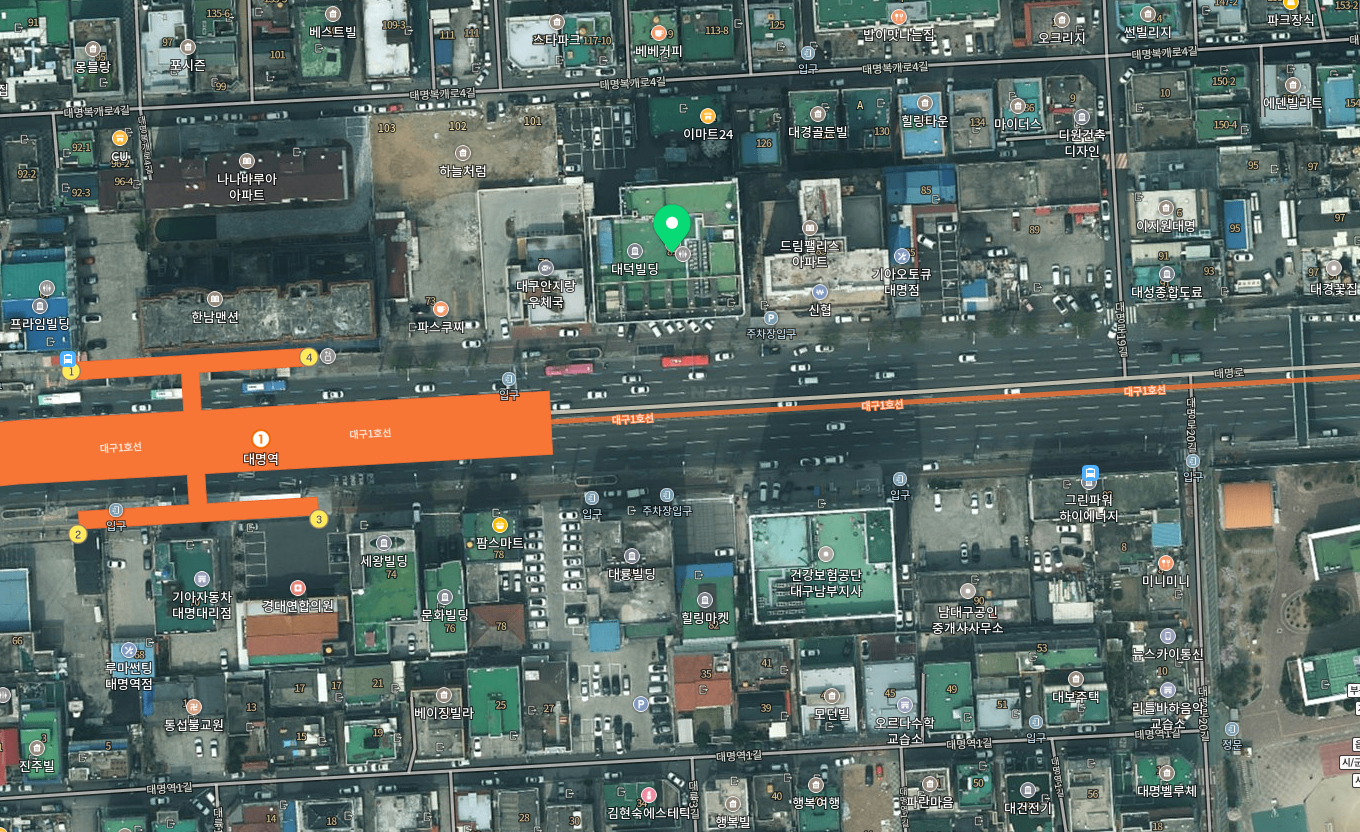Click the 경대연합의원 clinic marker

click(x=297, y=588)
